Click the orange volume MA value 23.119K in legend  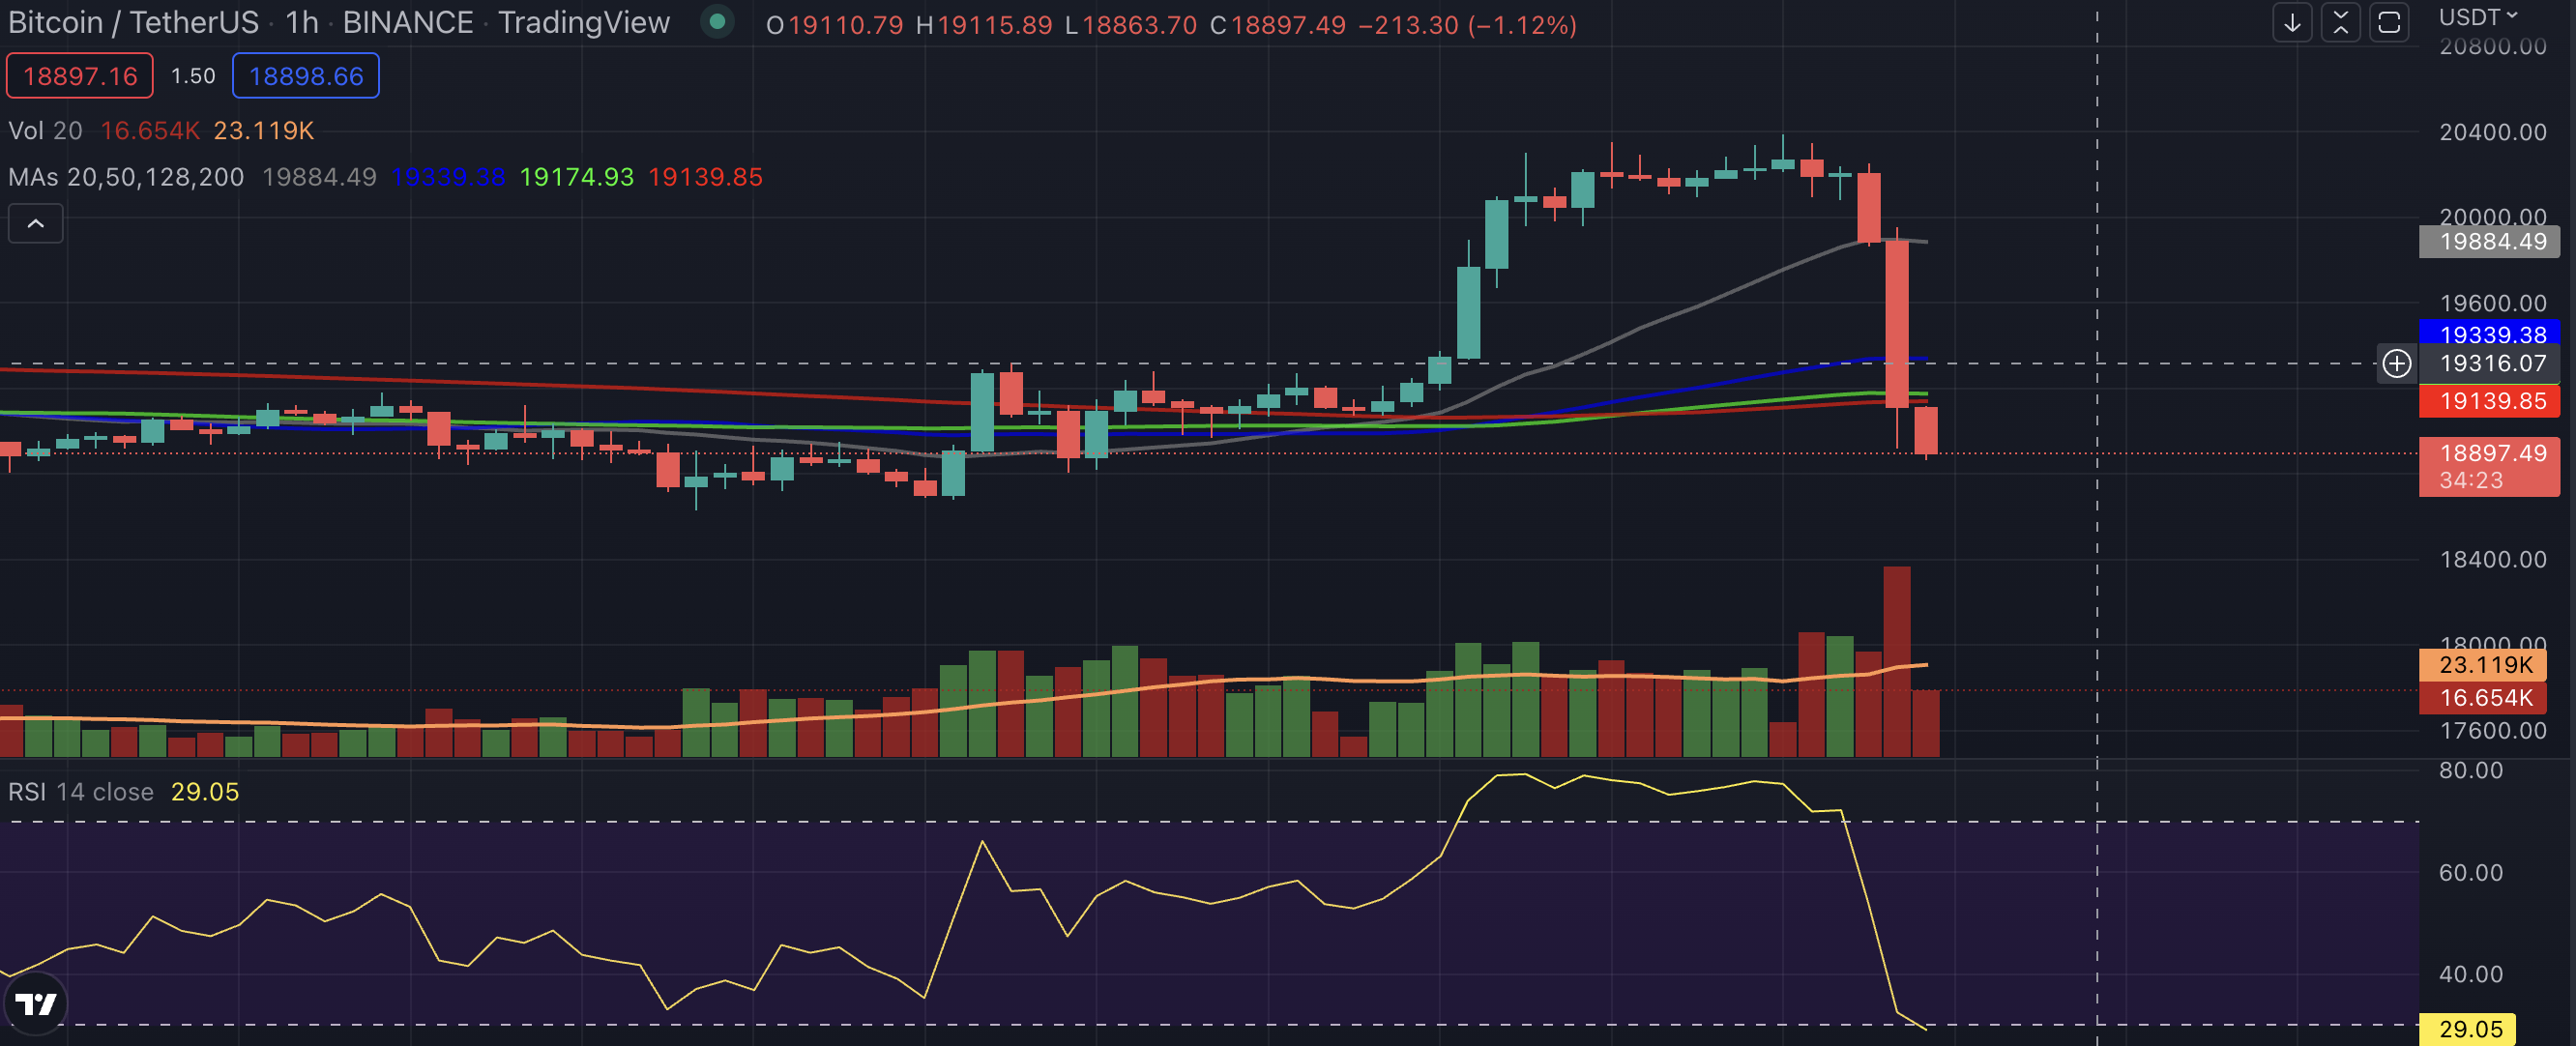(x=264, y=130)
